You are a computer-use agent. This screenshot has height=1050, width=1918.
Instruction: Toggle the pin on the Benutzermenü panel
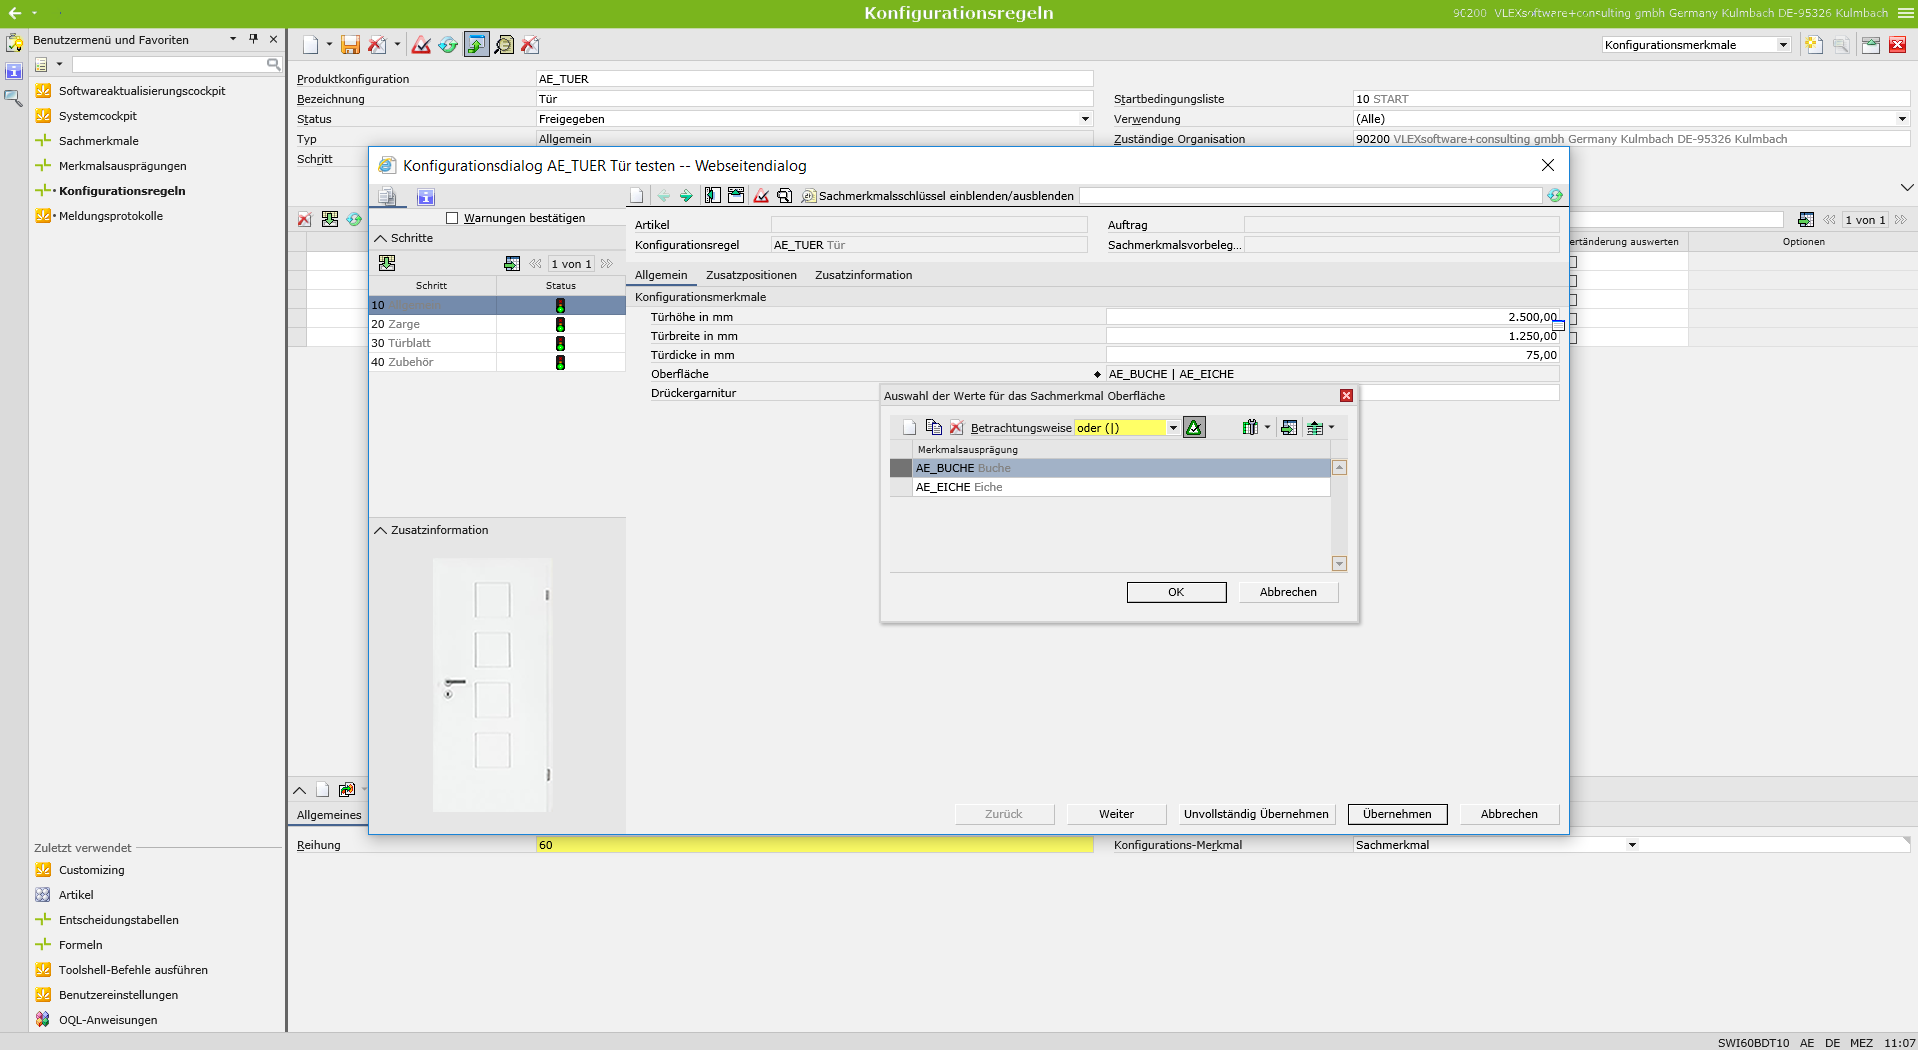[254, 39]
